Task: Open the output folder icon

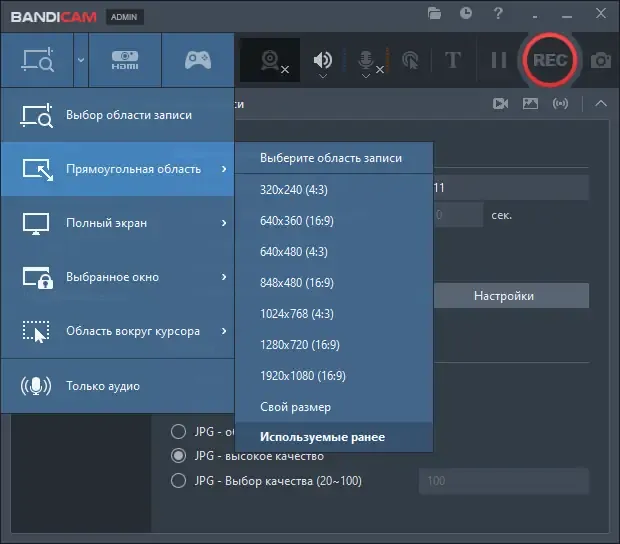Action: pos(434,14)
